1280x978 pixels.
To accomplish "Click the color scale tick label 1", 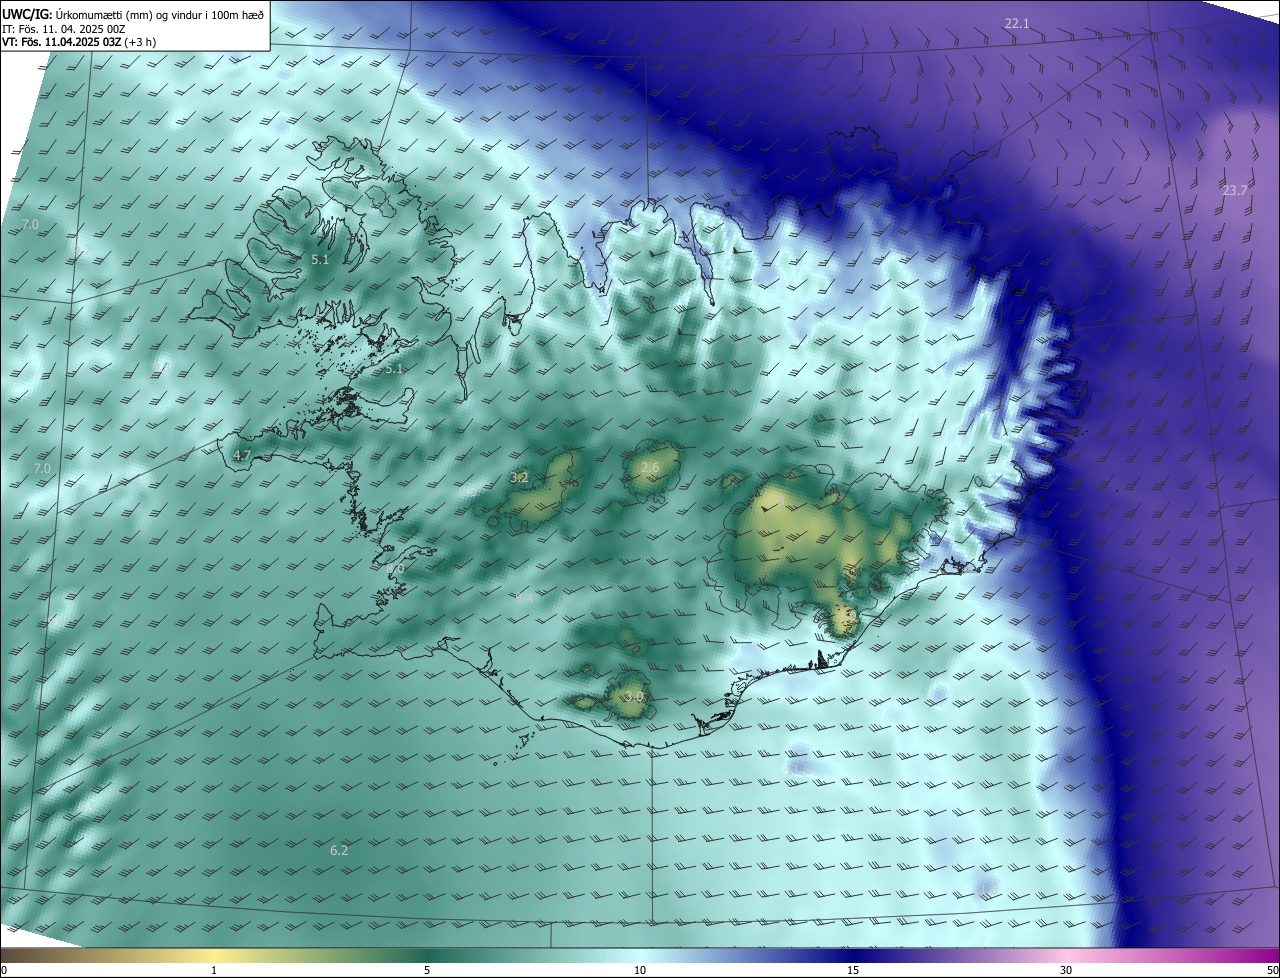I will [x=215, y=970].
